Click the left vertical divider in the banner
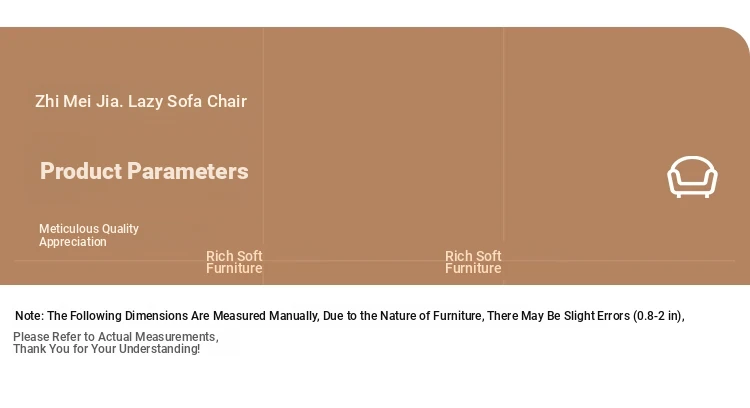750x408 pixels. [x=263, y=140]
